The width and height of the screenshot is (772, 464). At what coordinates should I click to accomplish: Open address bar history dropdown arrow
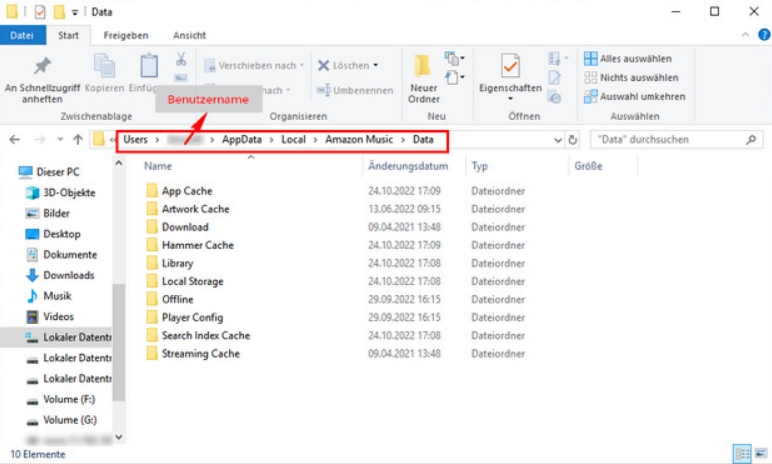pos(558,140)
